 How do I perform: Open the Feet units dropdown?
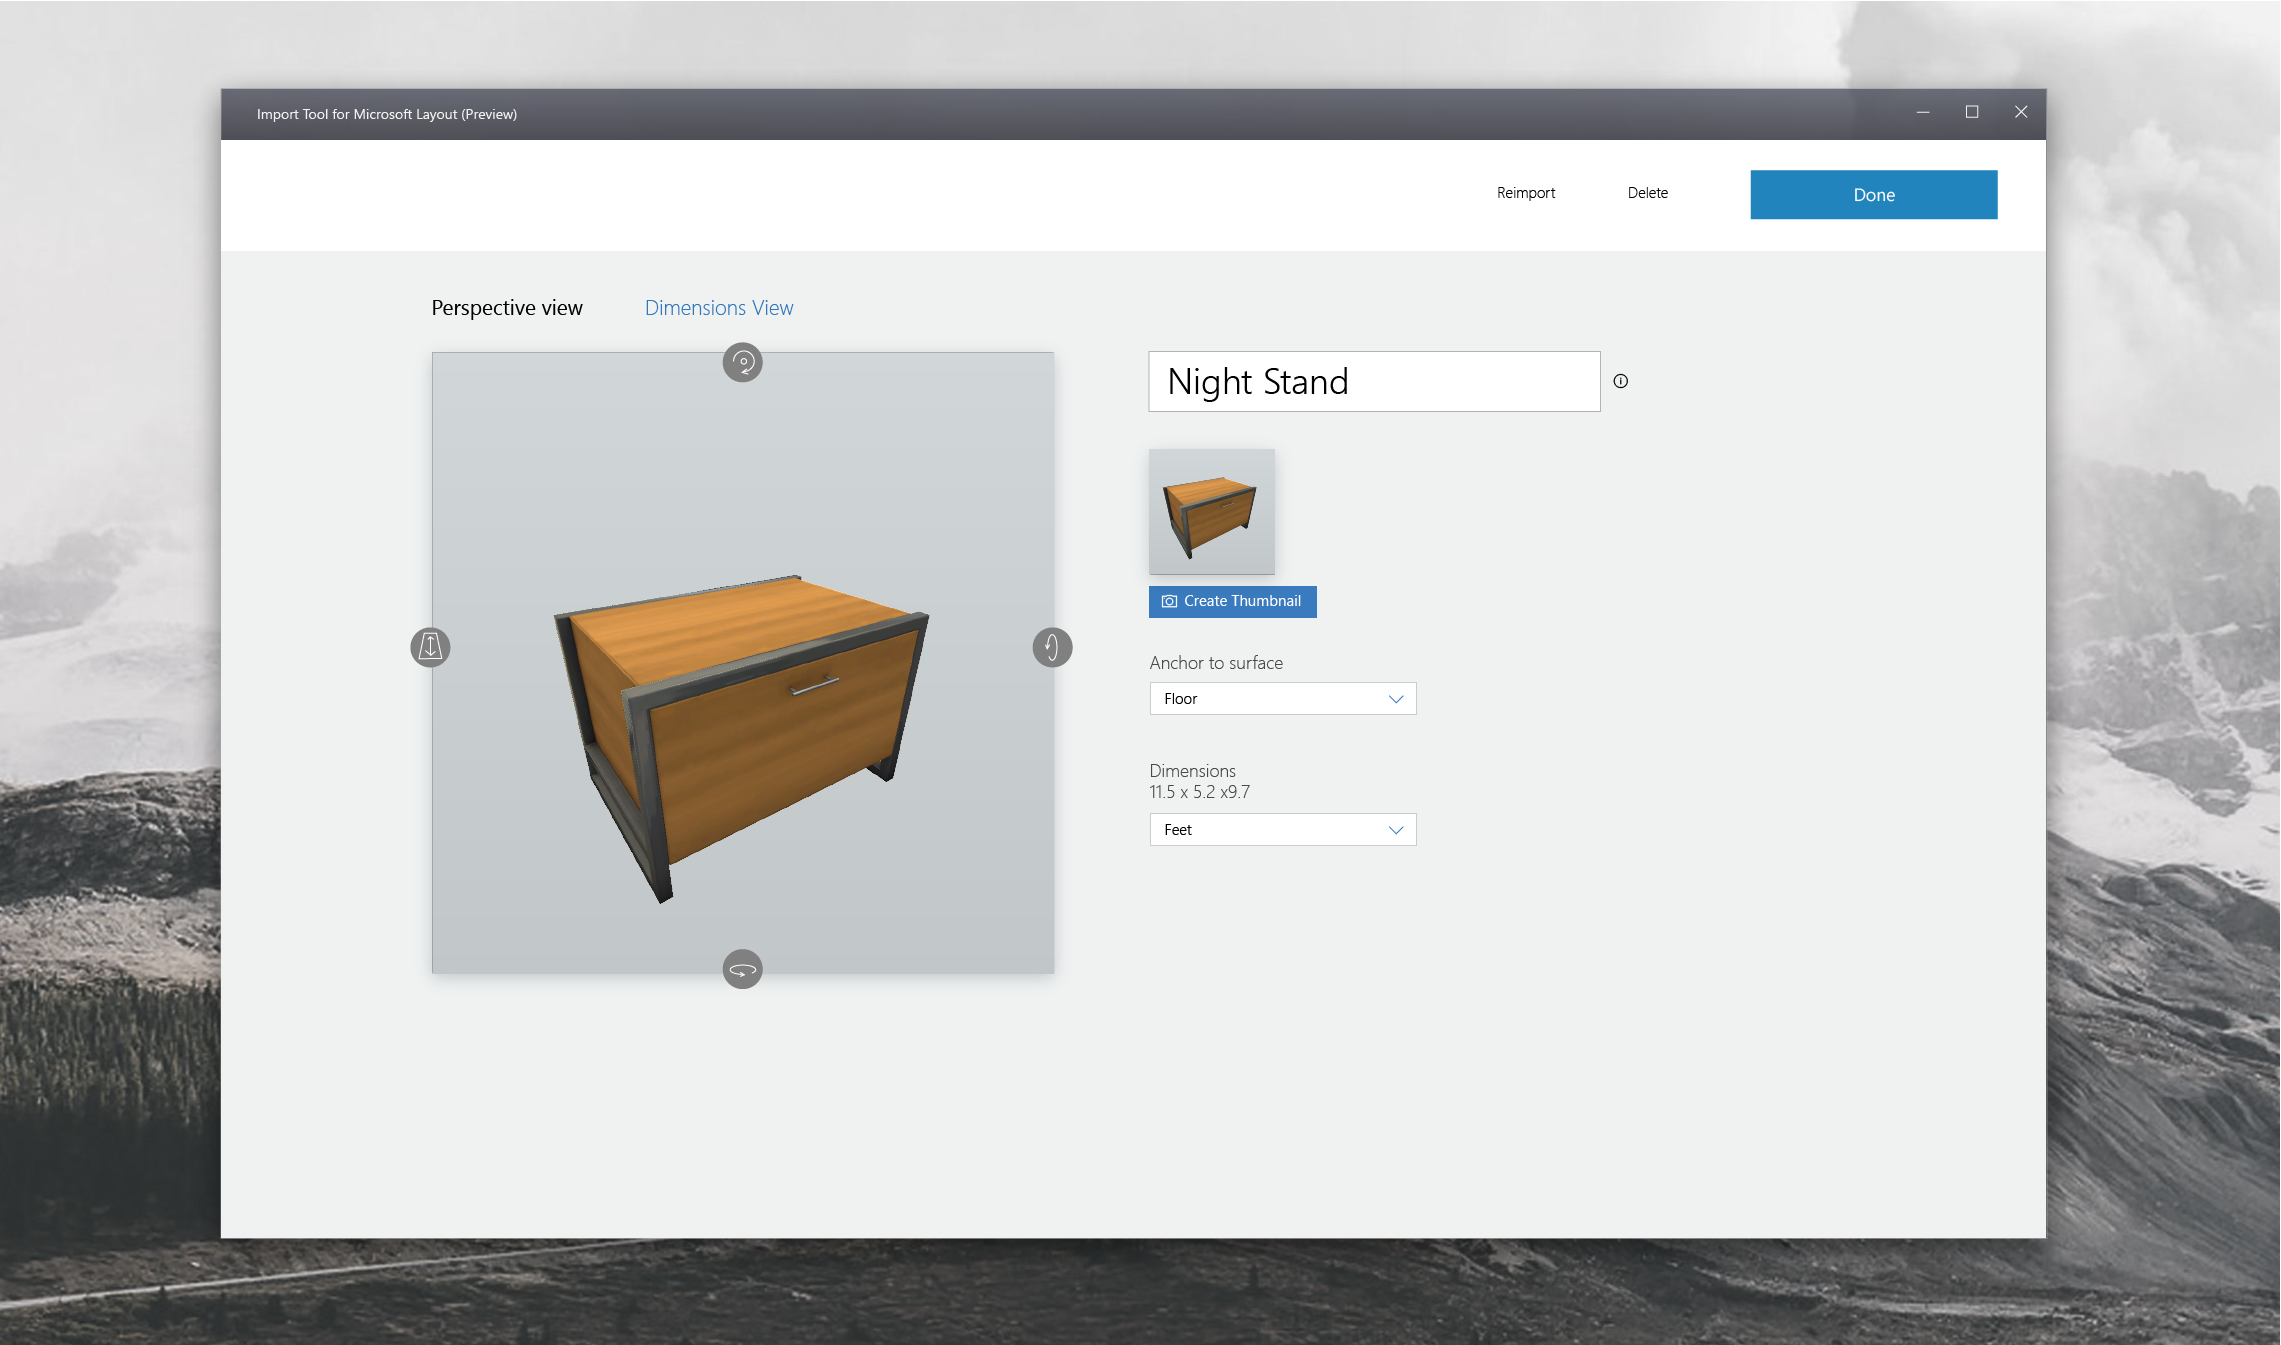tap(1282, 830)
